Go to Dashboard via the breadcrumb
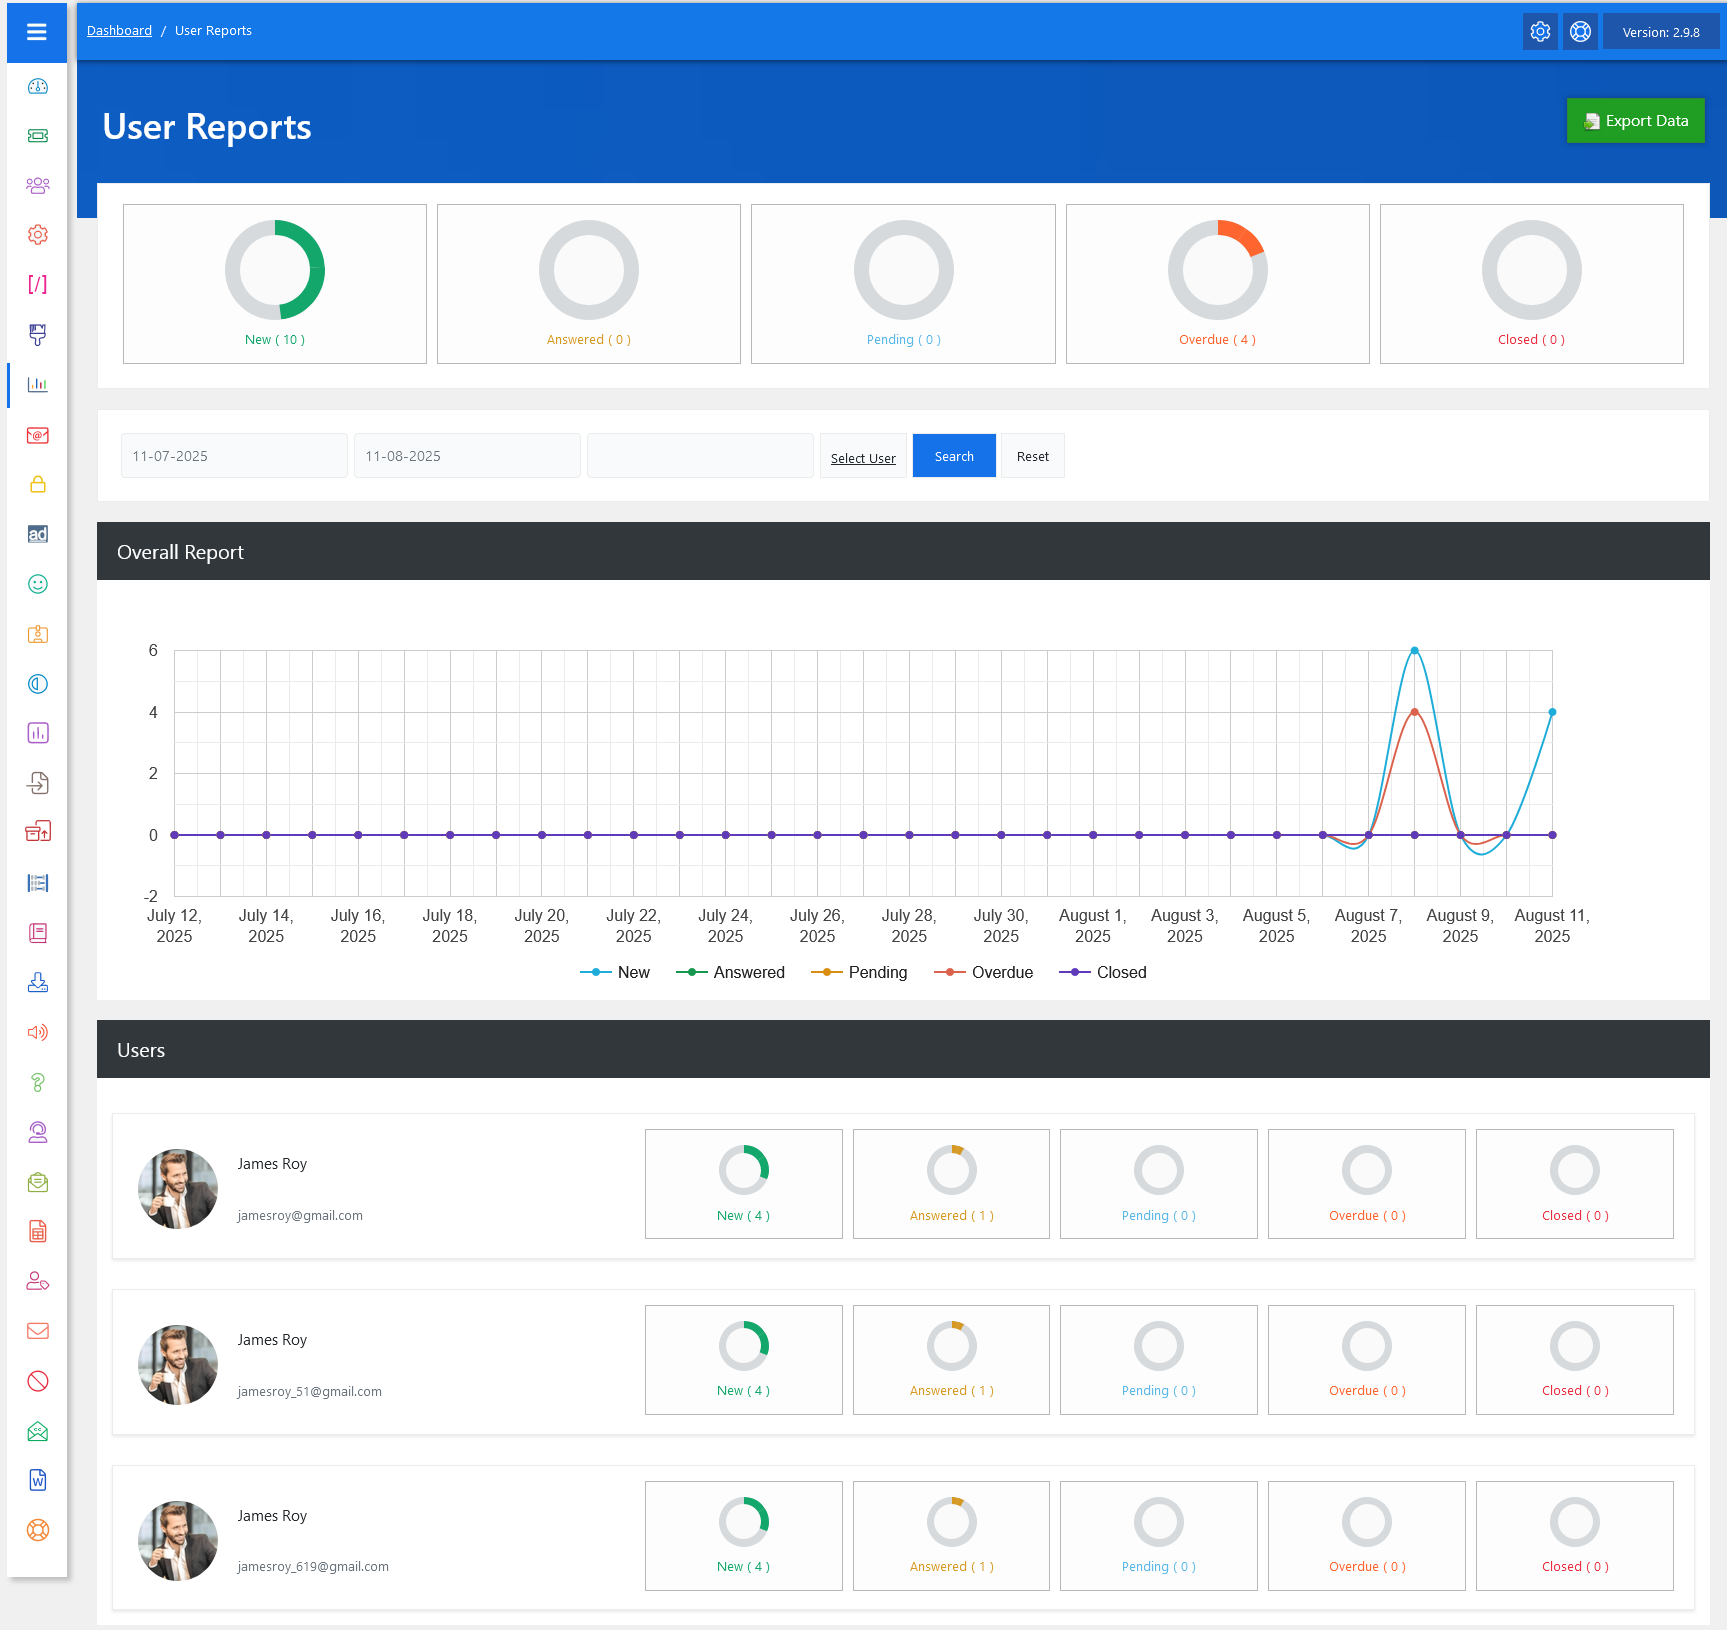 [119, 31]
